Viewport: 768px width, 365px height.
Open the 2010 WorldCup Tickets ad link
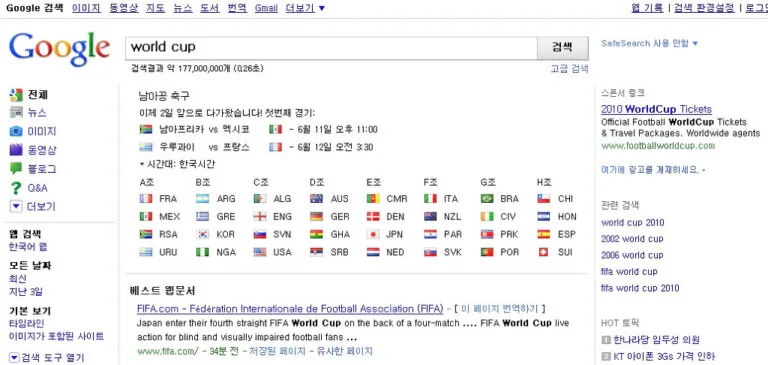pyautogui.click(x=656, y=109)
